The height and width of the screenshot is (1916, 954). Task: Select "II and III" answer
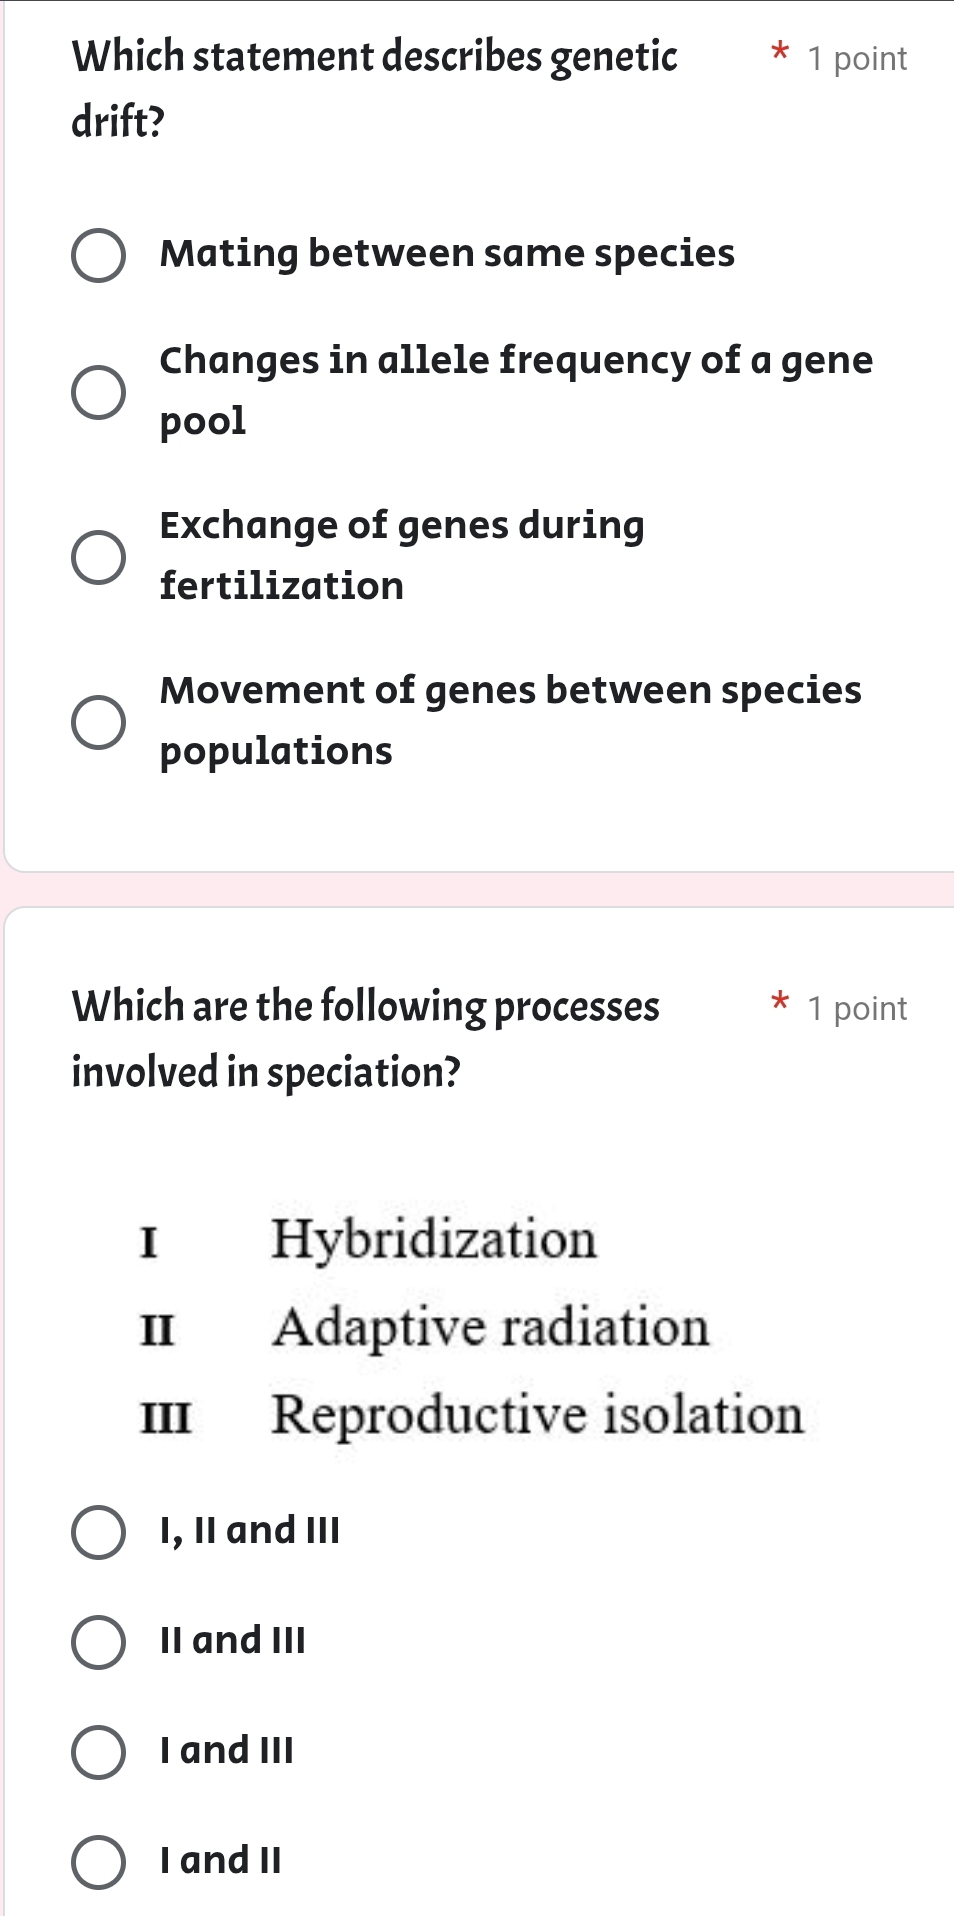pyautogui.click(x=98, y=1640)
